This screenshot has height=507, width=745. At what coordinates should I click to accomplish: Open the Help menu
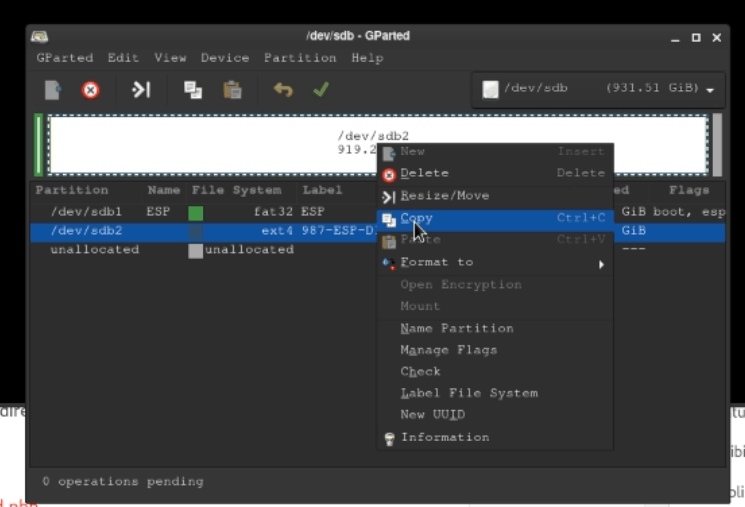pyautogui.click(x=367, y=58)
